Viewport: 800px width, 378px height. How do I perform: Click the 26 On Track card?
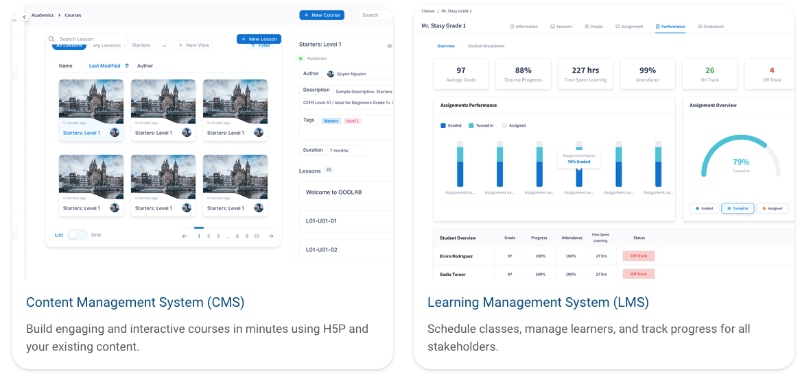point(710,74)
